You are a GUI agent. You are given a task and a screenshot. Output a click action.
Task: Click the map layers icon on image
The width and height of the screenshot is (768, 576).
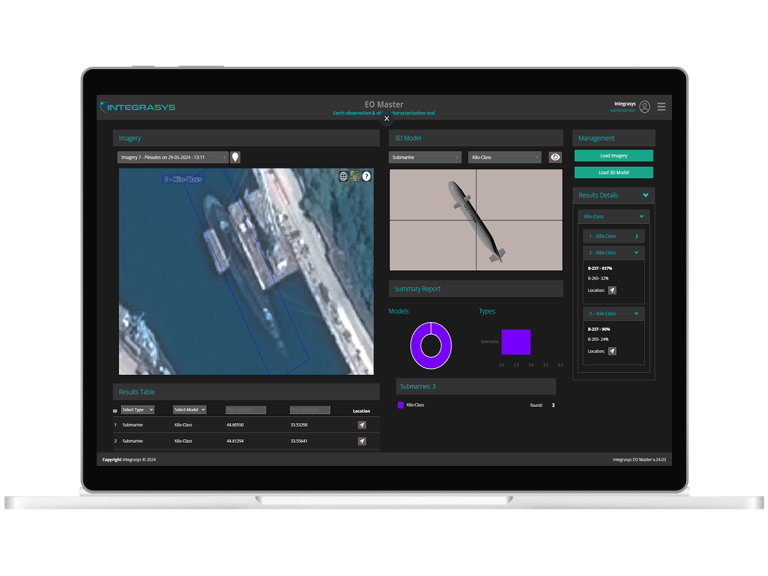(355, 176)
